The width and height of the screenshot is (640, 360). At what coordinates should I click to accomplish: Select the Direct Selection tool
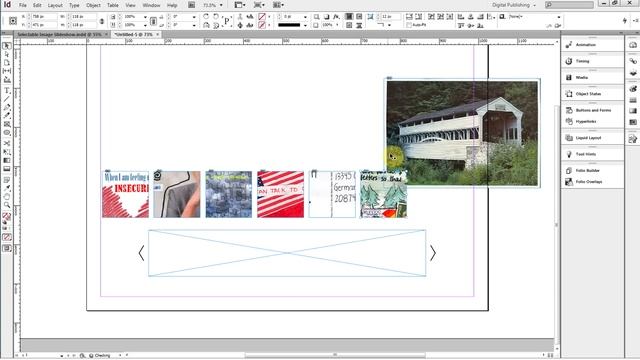coord(7,54)
